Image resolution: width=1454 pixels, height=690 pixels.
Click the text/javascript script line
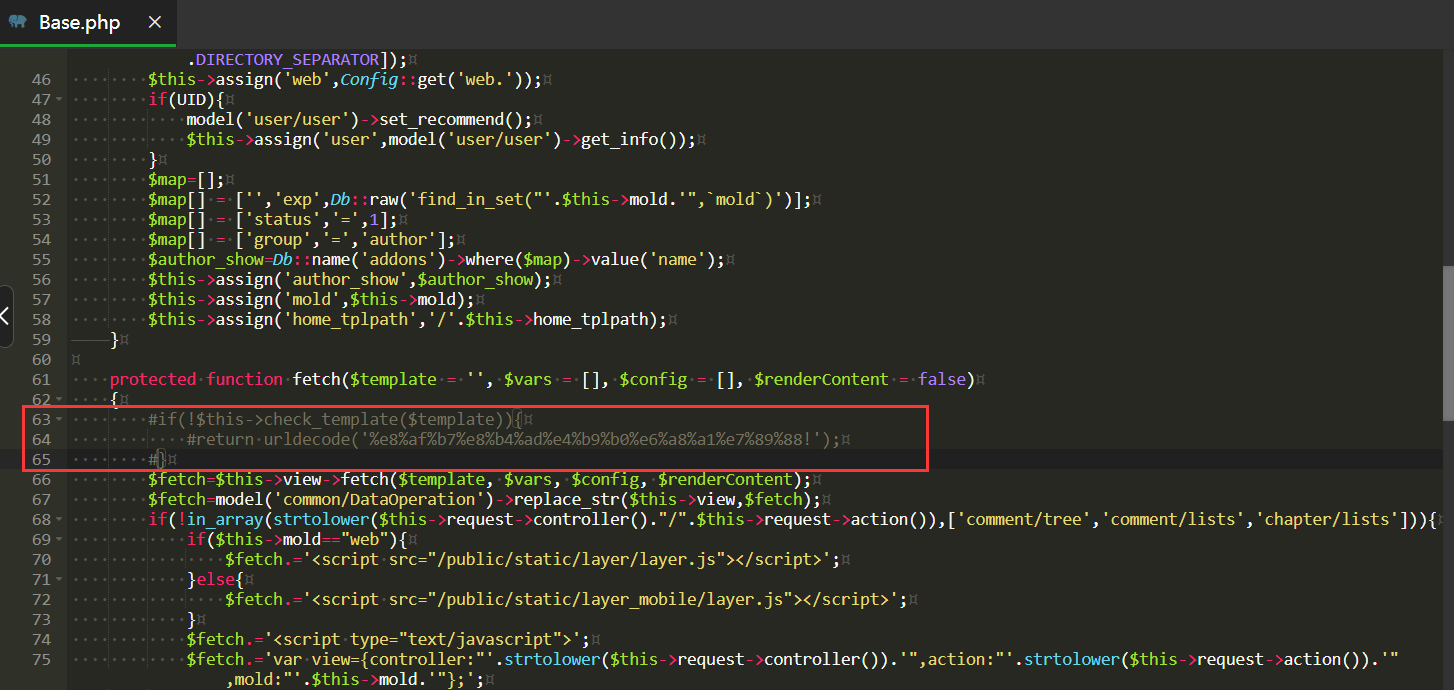(388, 639)
